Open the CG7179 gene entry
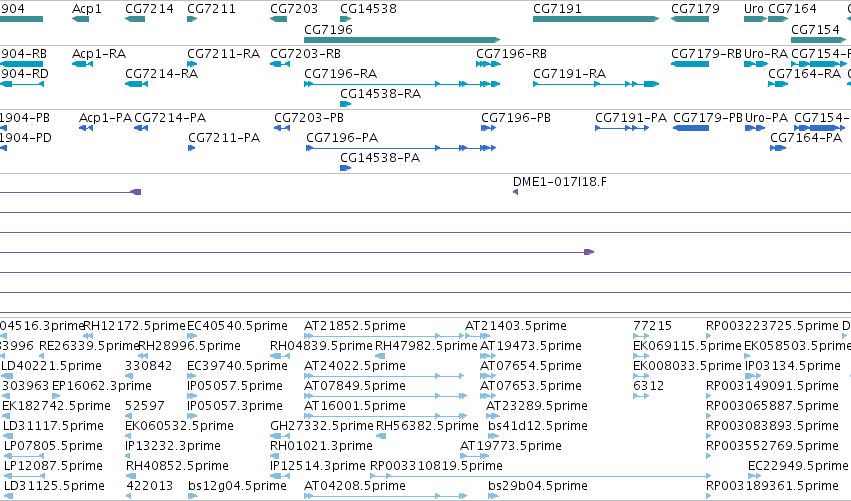This screenshot has height=501, width=851. (695, 9)
